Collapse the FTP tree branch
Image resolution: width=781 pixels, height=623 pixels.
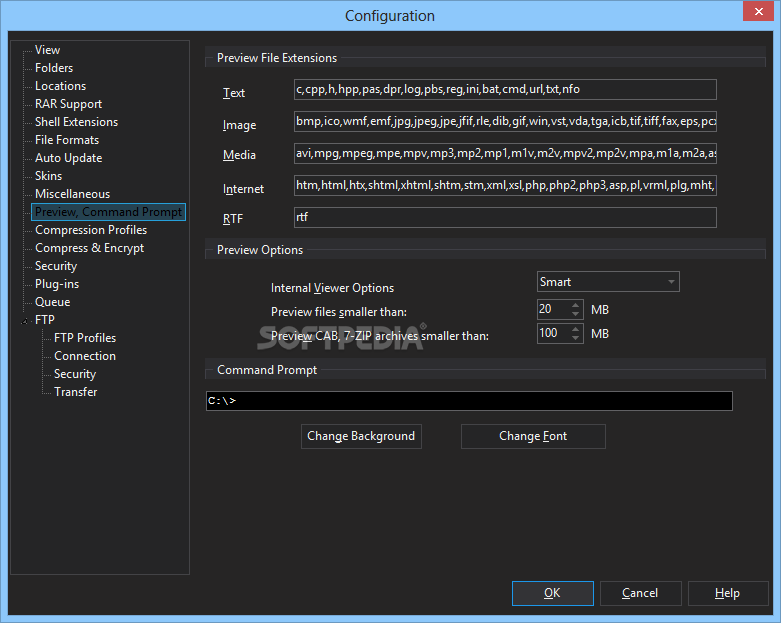[24, 321]
